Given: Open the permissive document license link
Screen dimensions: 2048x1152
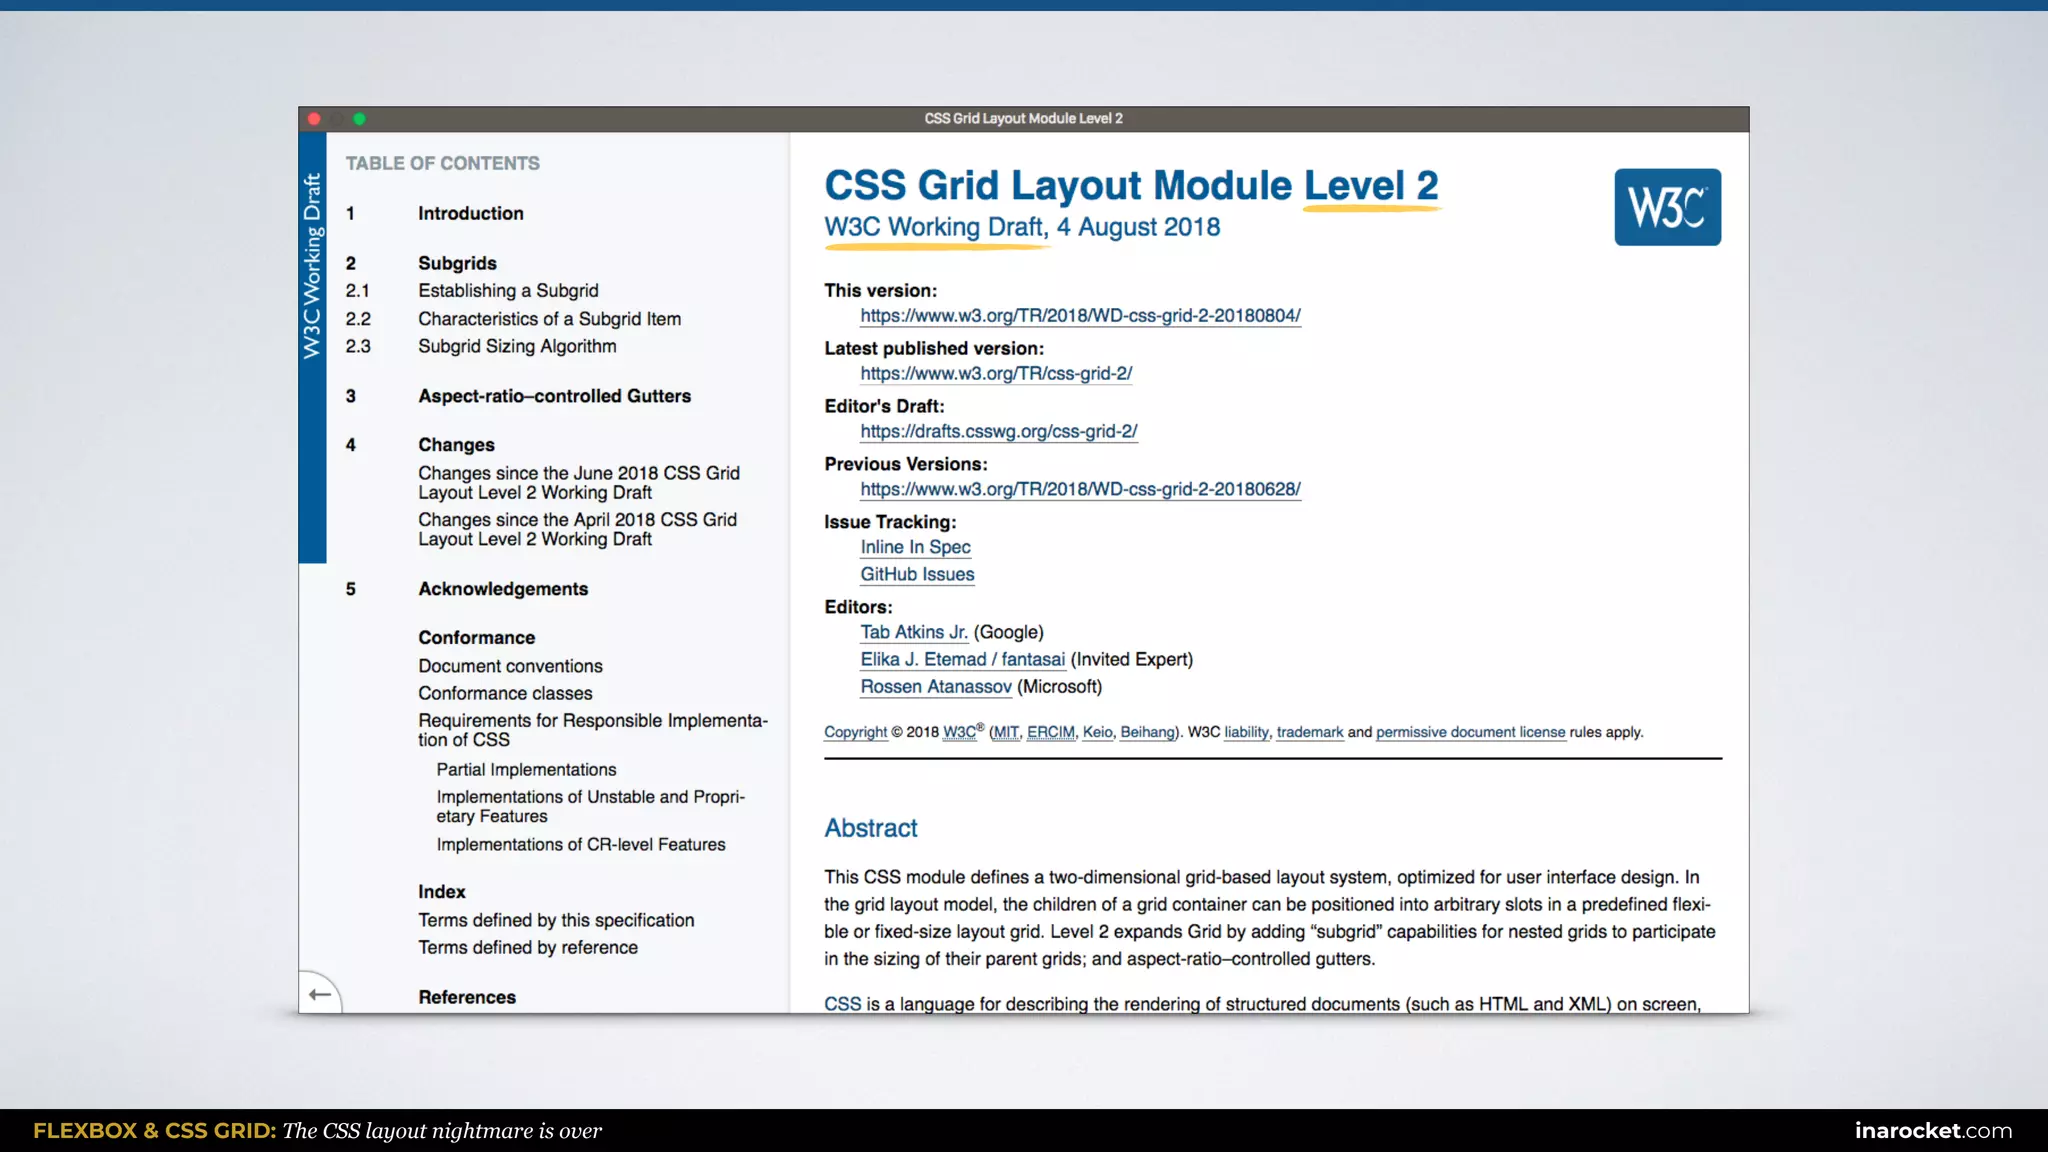Looking at the screenshot, I should [1470, 732].
